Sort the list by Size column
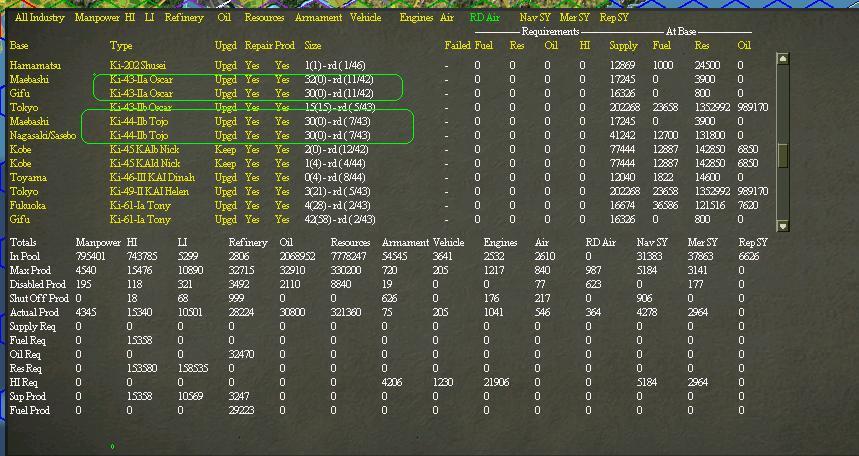859x456 pixels. (313, 45)
